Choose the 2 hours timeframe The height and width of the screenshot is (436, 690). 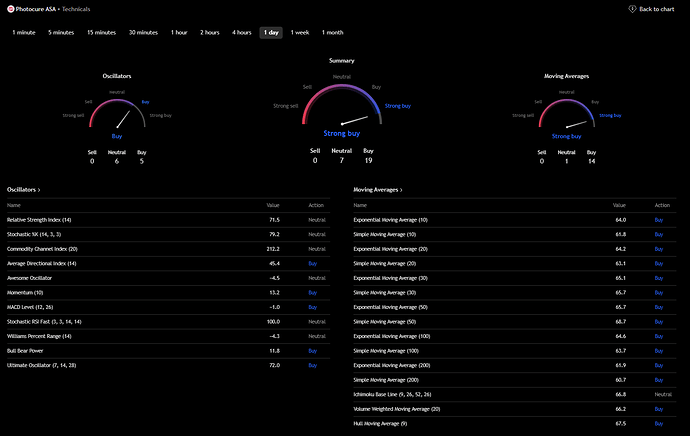[210, 32]
